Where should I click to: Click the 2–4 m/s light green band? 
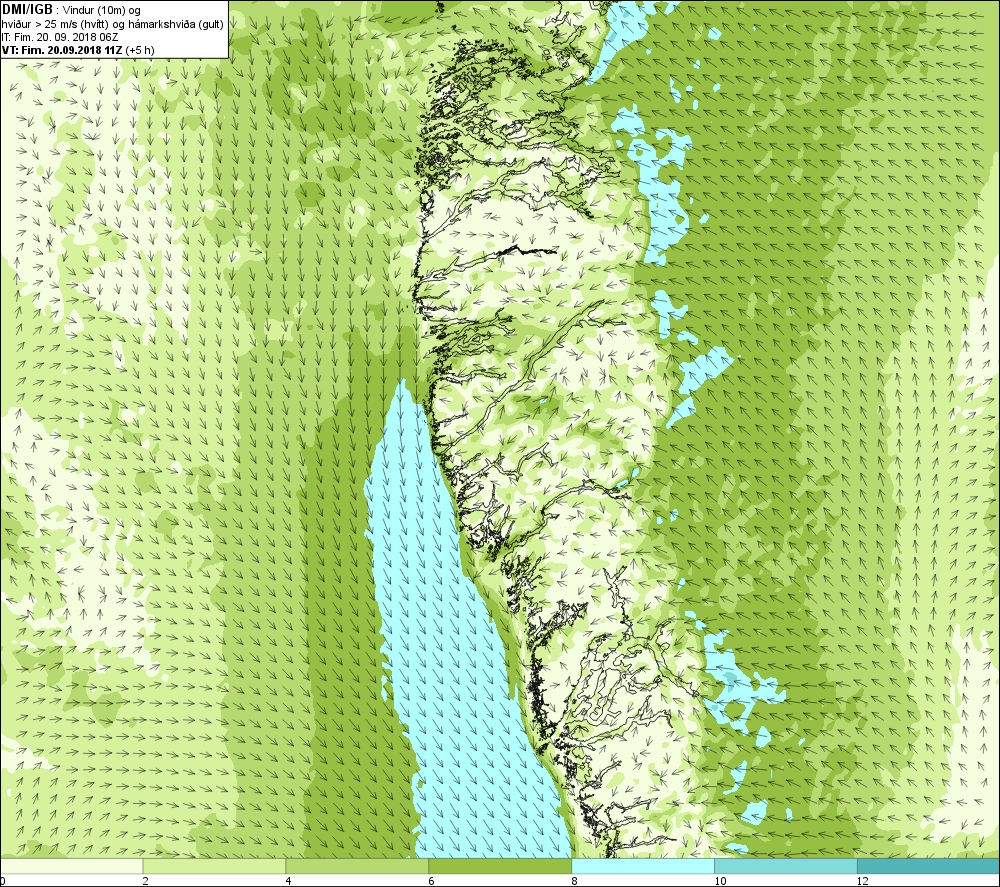point(214,866)
